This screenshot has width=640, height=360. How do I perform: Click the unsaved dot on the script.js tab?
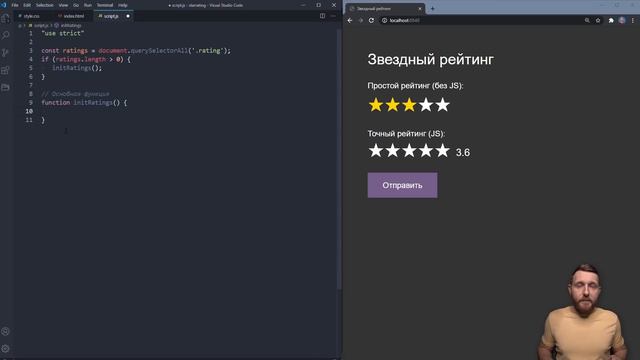(128, 16)
